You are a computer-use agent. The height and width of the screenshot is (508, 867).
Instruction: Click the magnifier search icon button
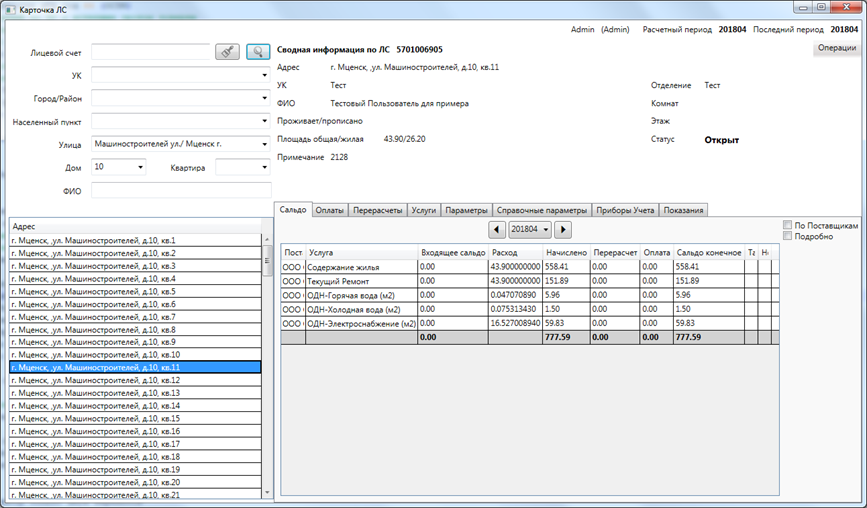pos(258,52)
